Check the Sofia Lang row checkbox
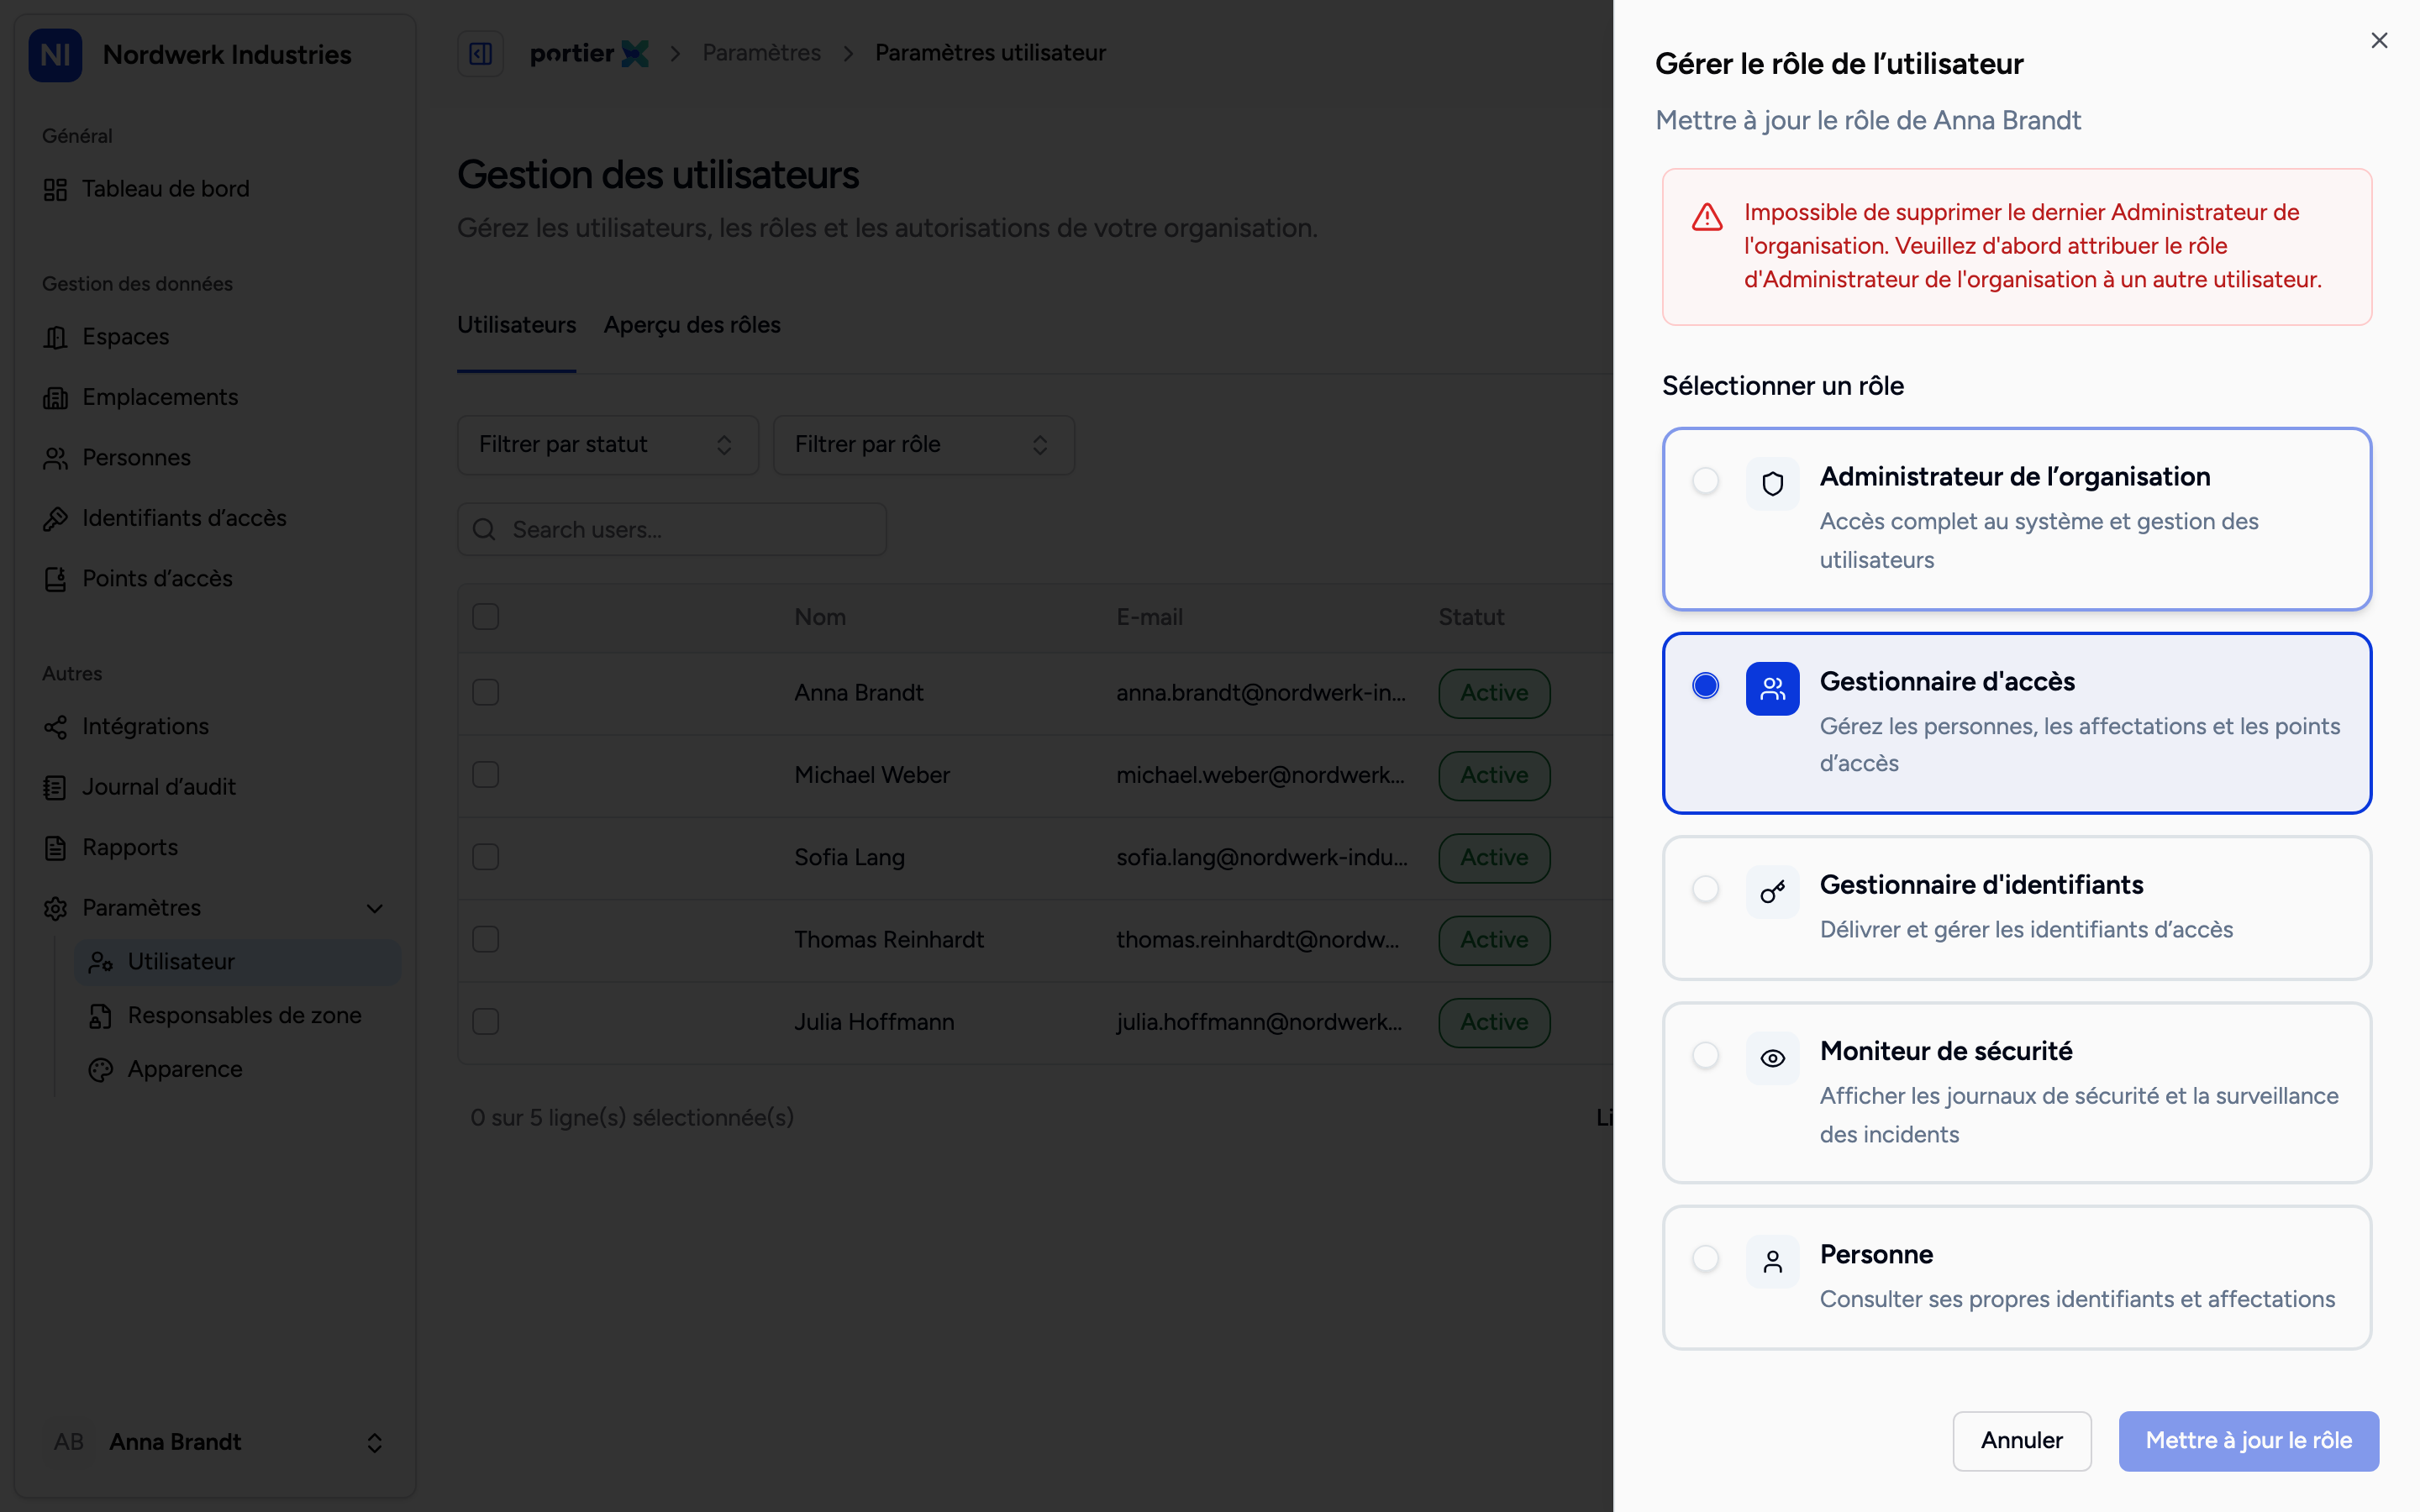The height and width of the screenshot is (1512, 2420). (486, 857)
